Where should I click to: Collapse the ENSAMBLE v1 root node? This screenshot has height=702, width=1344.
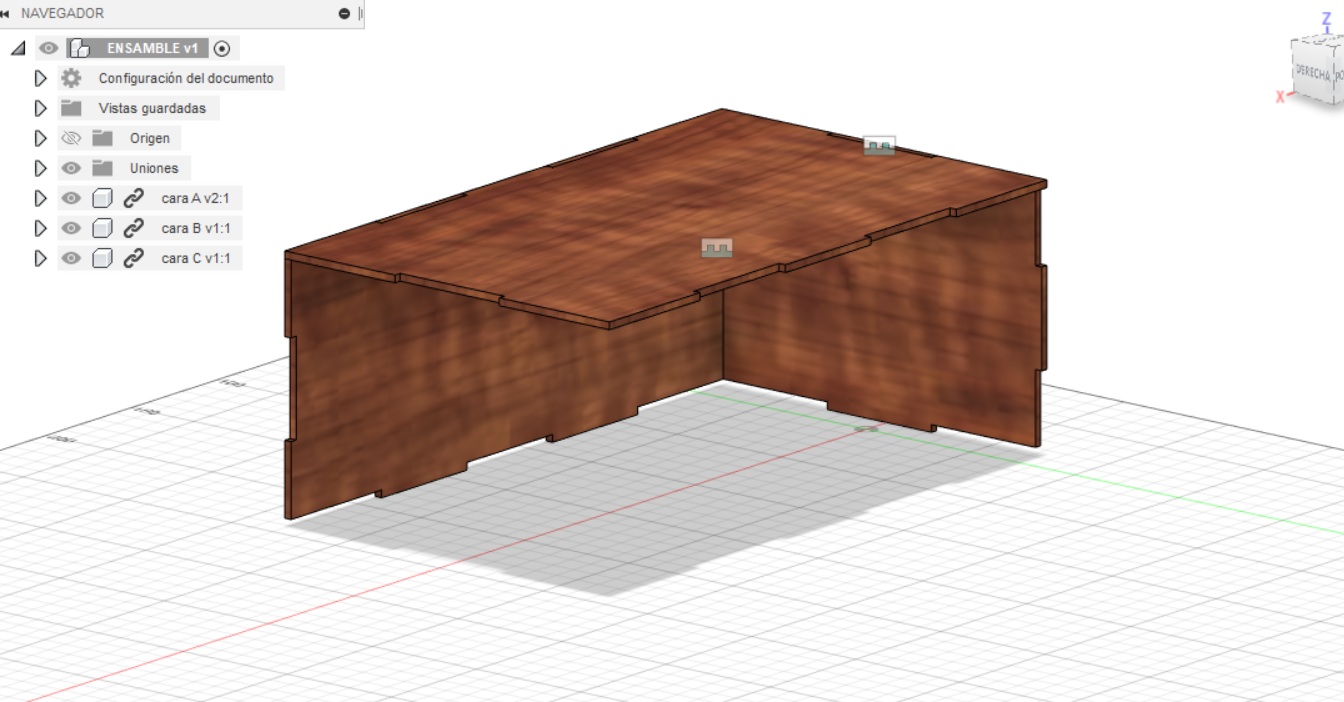pyautogui.click(x=18, y=48)
